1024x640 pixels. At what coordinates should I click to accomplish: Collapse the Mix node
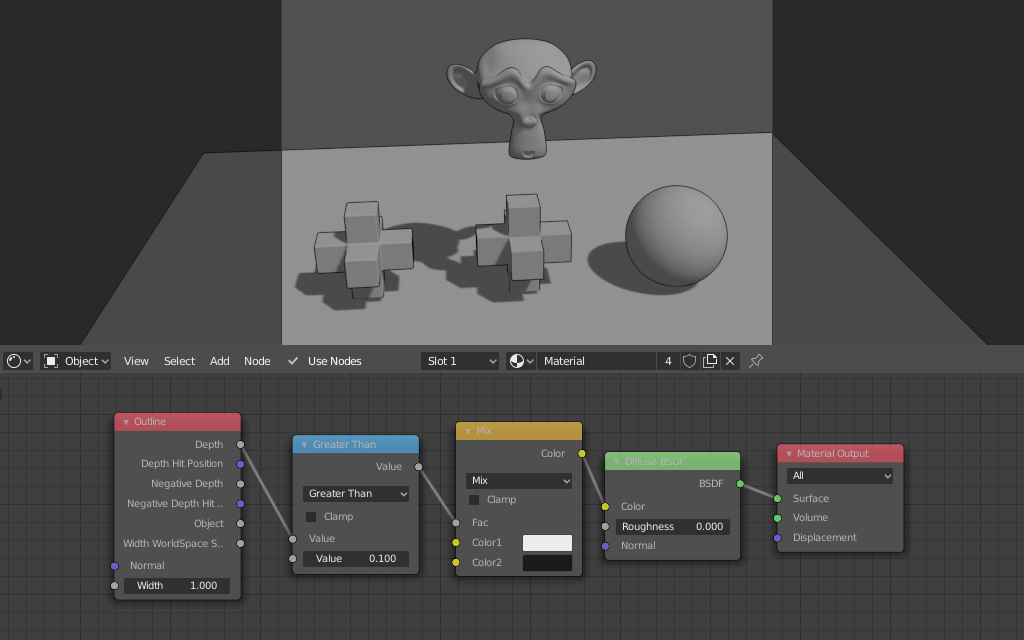pos(467,431)
